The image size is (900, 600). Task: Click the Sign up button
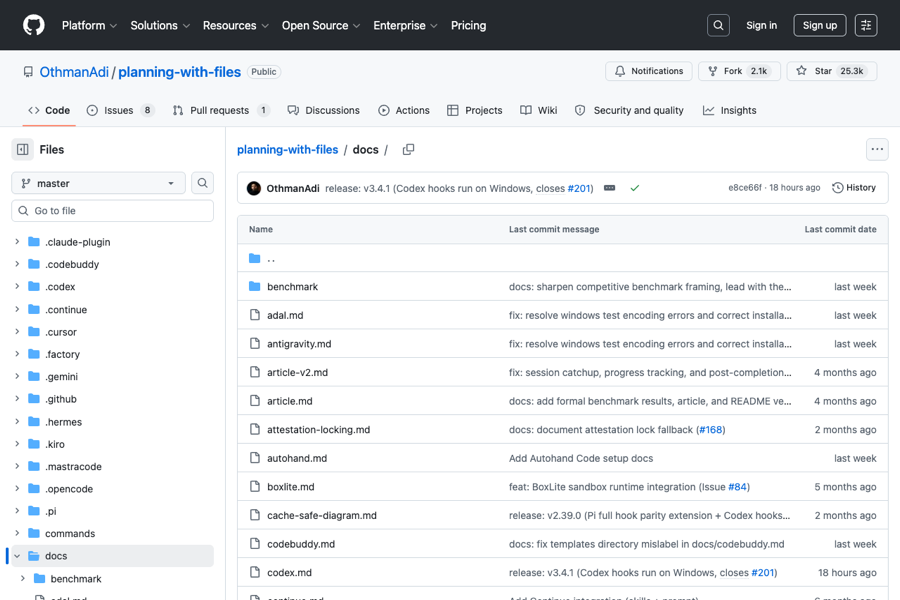coord(820,25)
